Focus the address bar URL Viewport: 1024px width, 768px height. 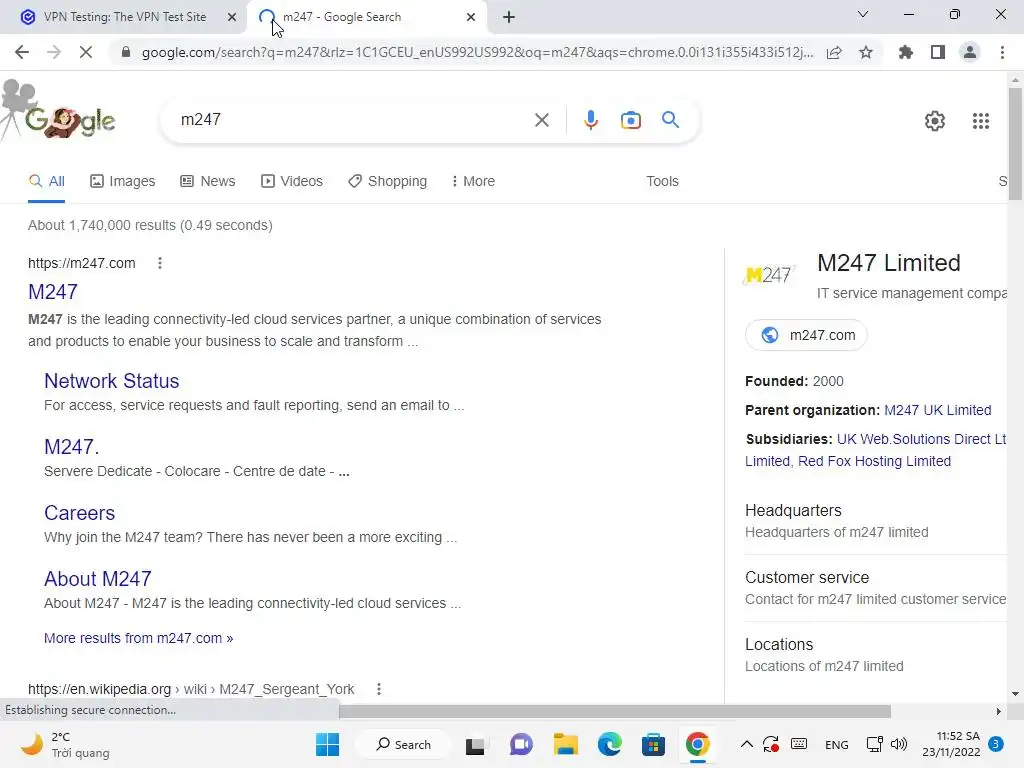pyautogui.click(x=477, y=52)
